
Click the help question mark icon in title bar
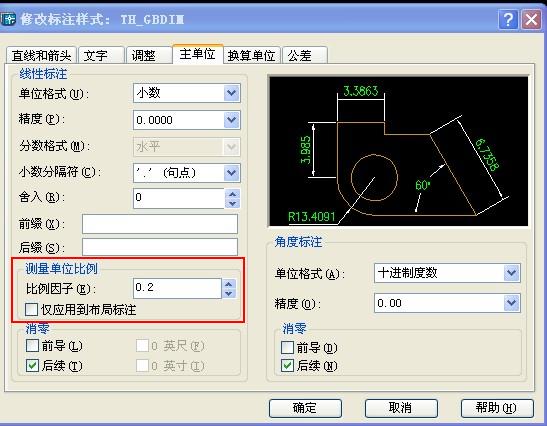[x=508, y=20]
